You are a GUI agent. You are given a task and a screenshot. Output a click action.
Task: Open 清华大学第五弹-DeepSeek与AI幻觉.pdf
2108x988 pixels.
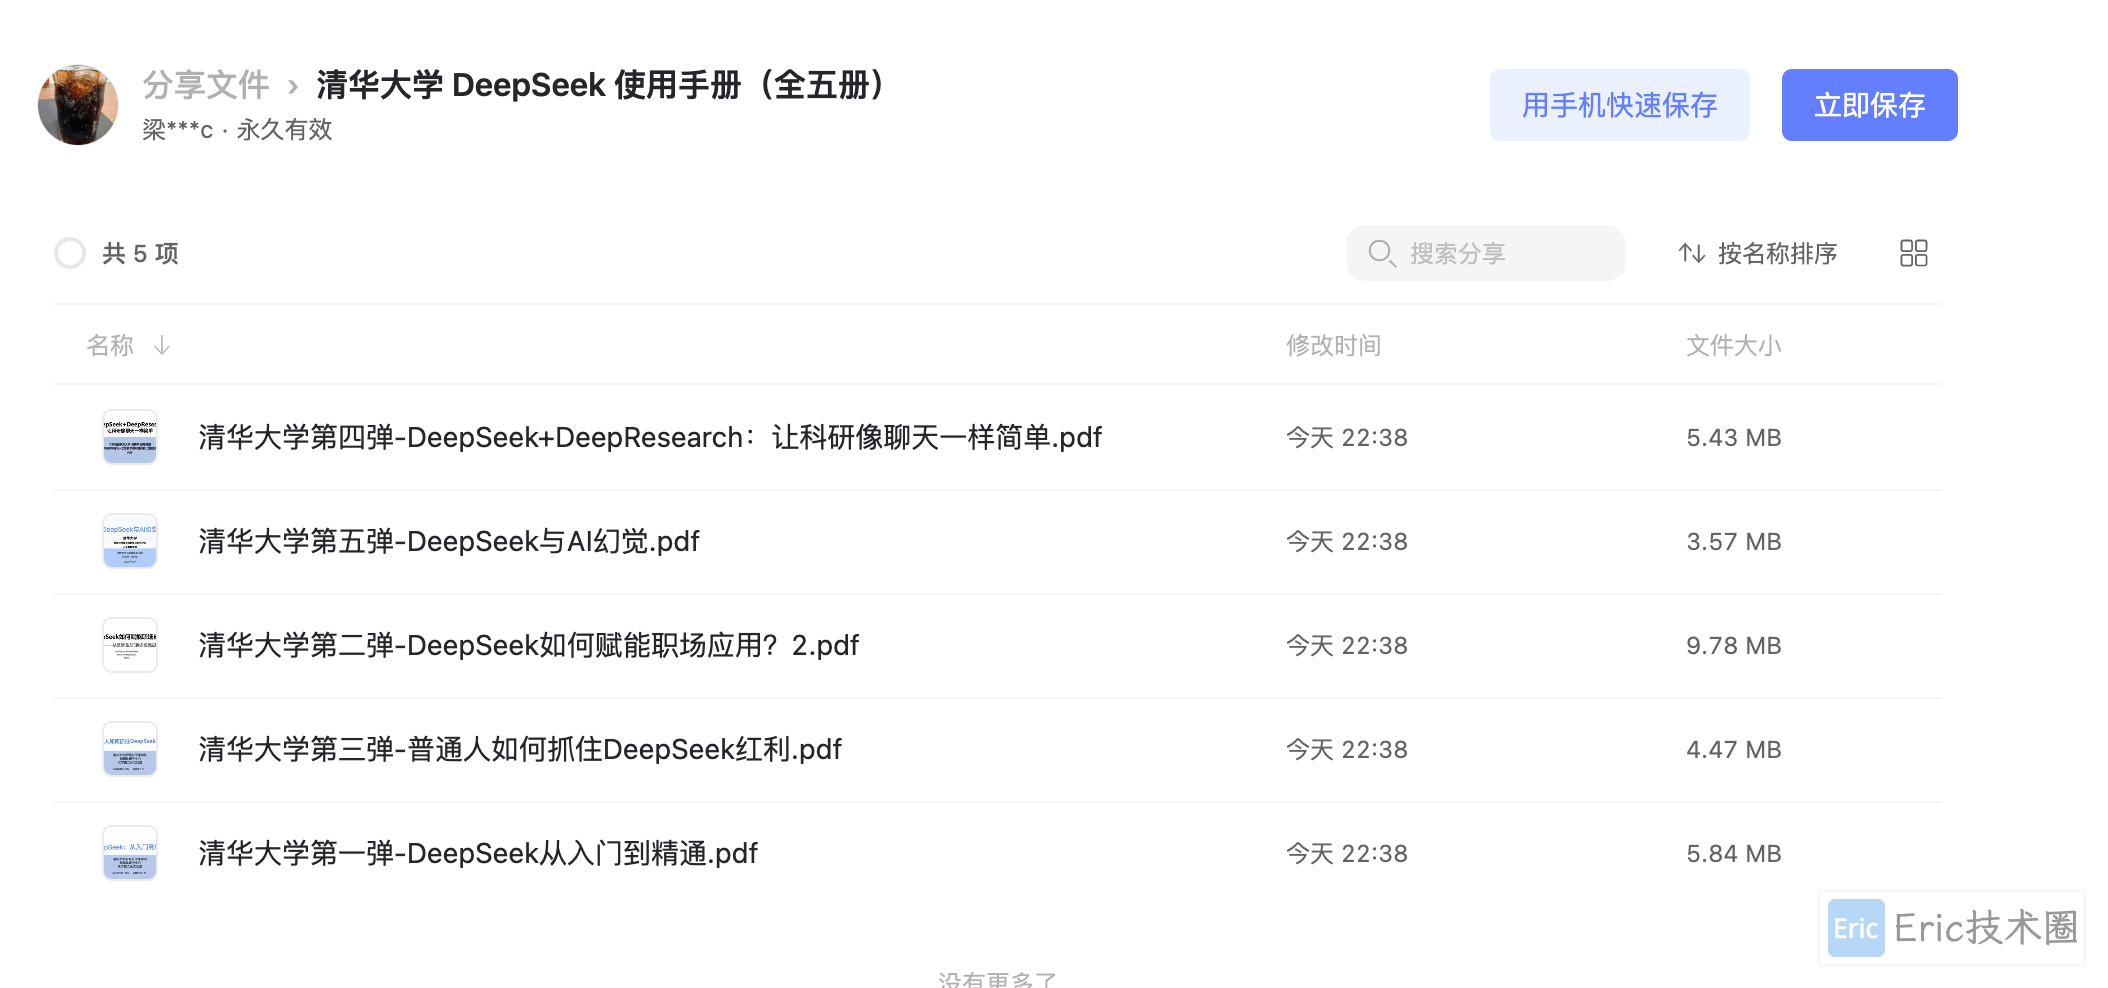pyautogui.click(x=449, y=541)
